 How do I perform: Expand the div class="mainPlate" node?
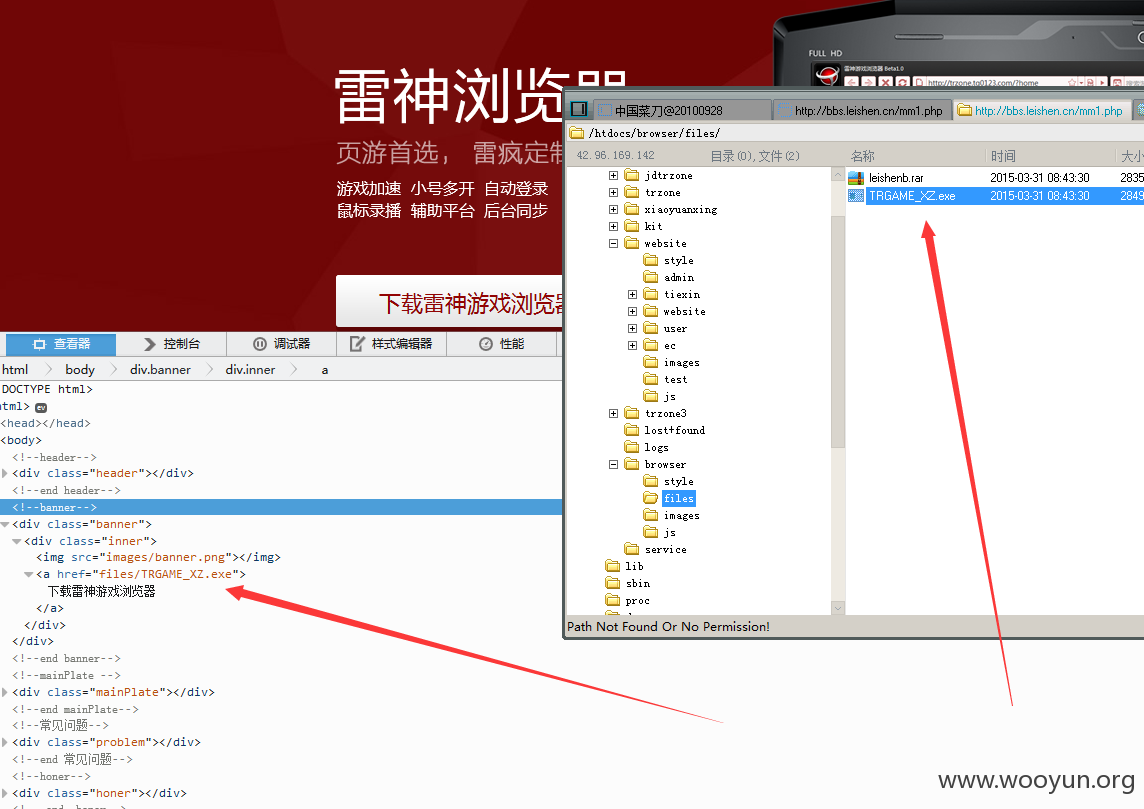(x=5, y=692)
